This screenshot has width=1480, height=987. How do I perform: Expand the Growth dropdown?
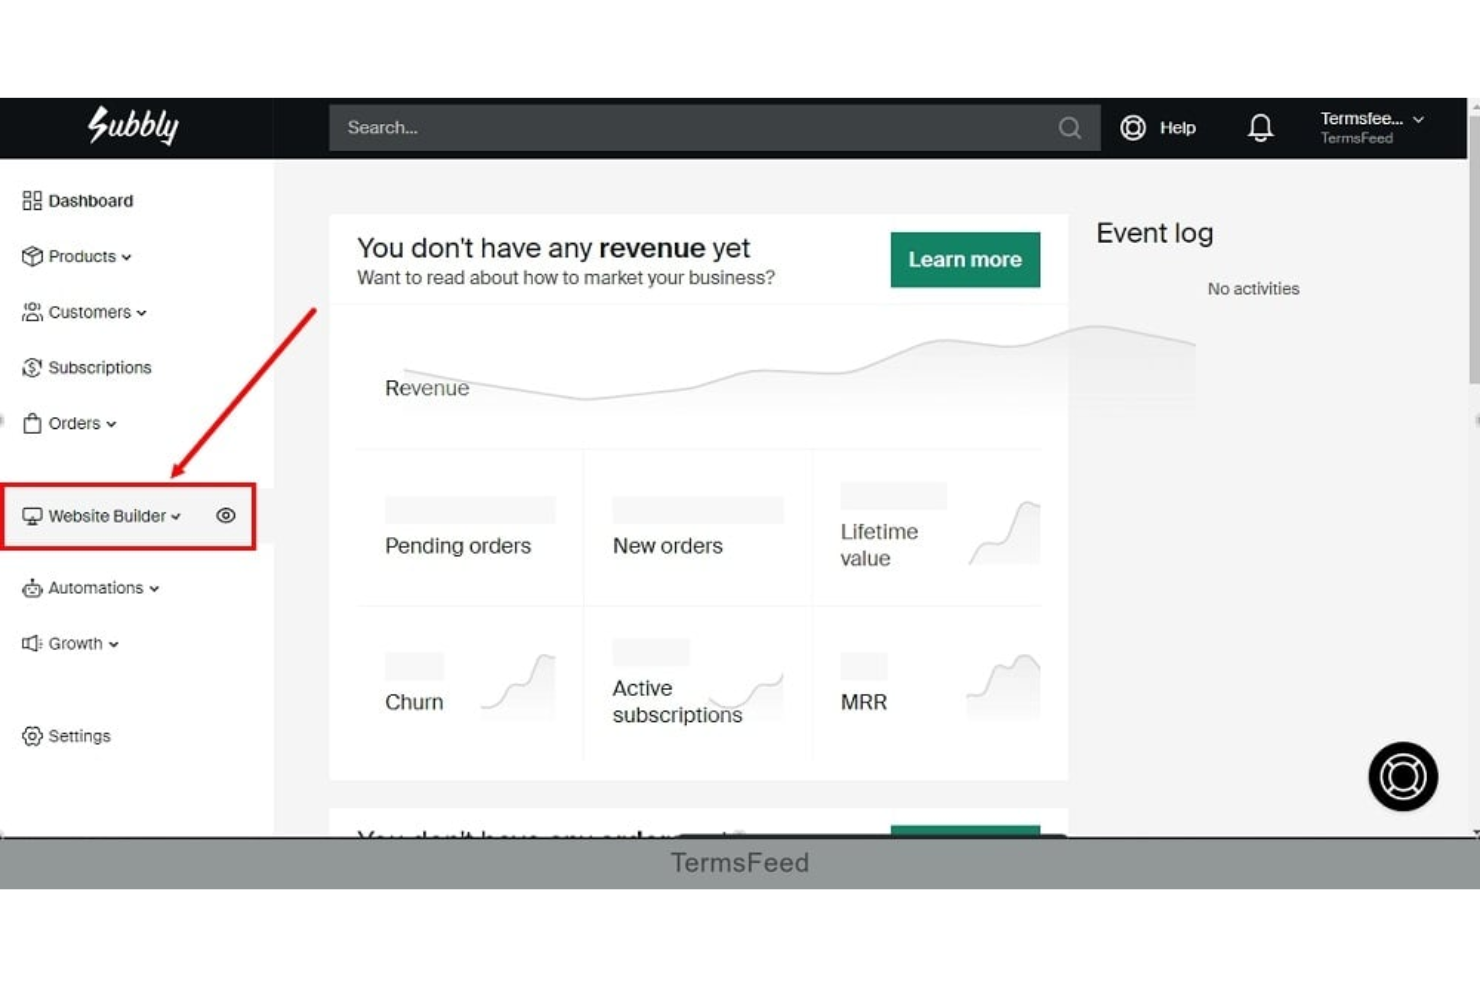[x=114, y=643]
